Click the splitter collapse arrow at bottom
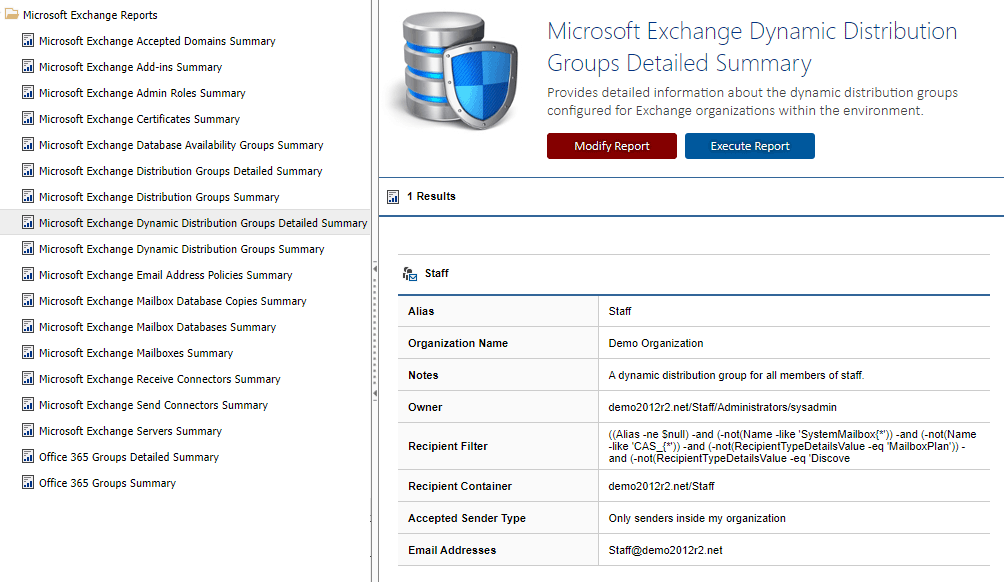1004x582 pixels. 375,393
